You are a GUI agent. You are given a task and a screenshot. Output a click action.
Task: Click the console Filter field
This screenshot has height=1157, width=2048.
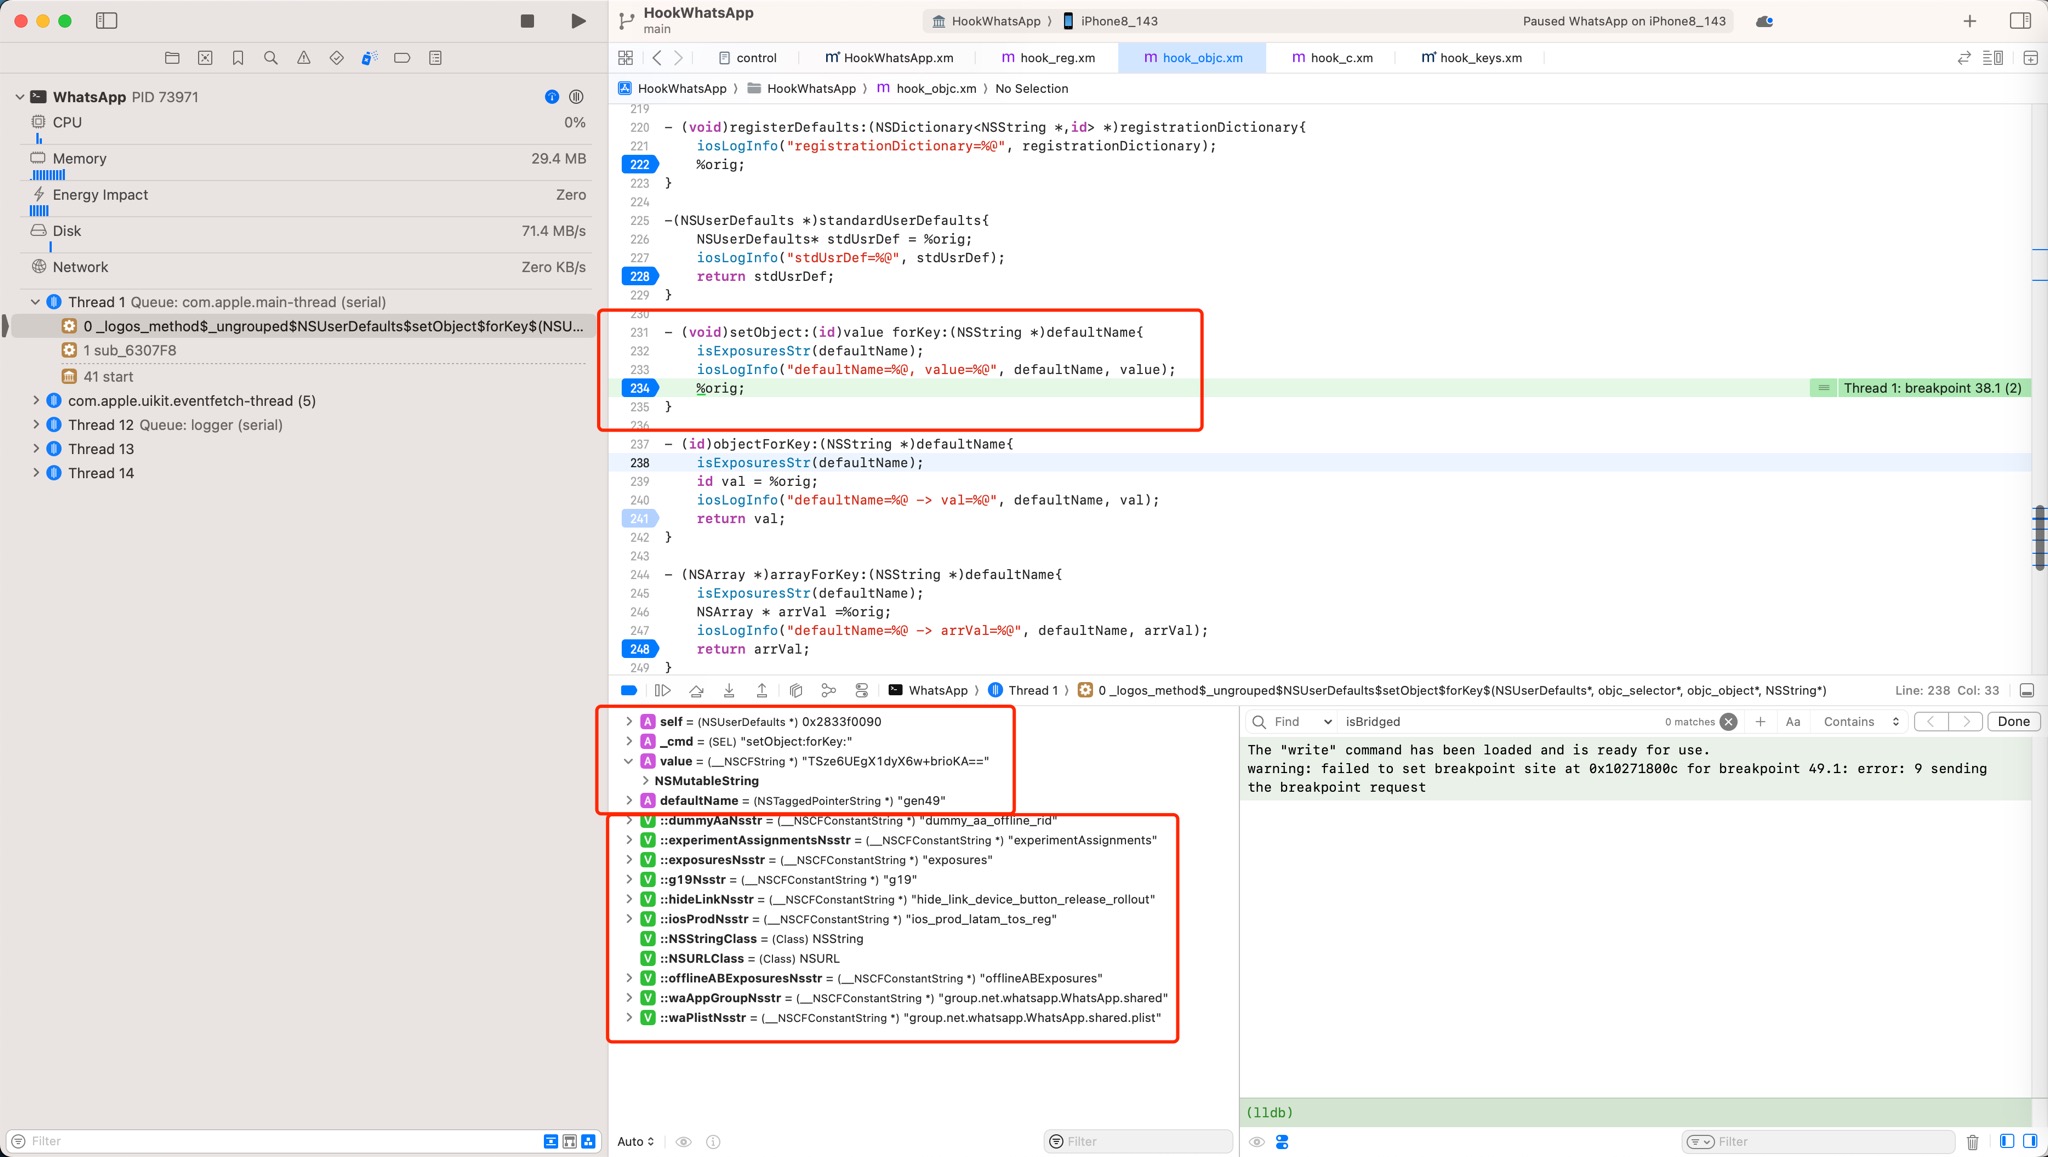point(1818,1142)
